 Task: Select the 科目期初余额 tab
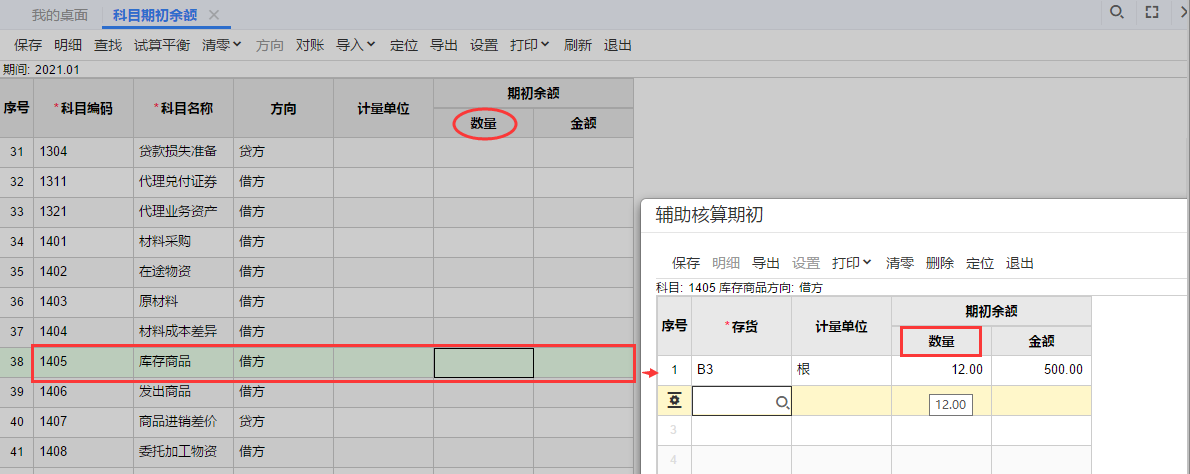click(x=156, y=15)
